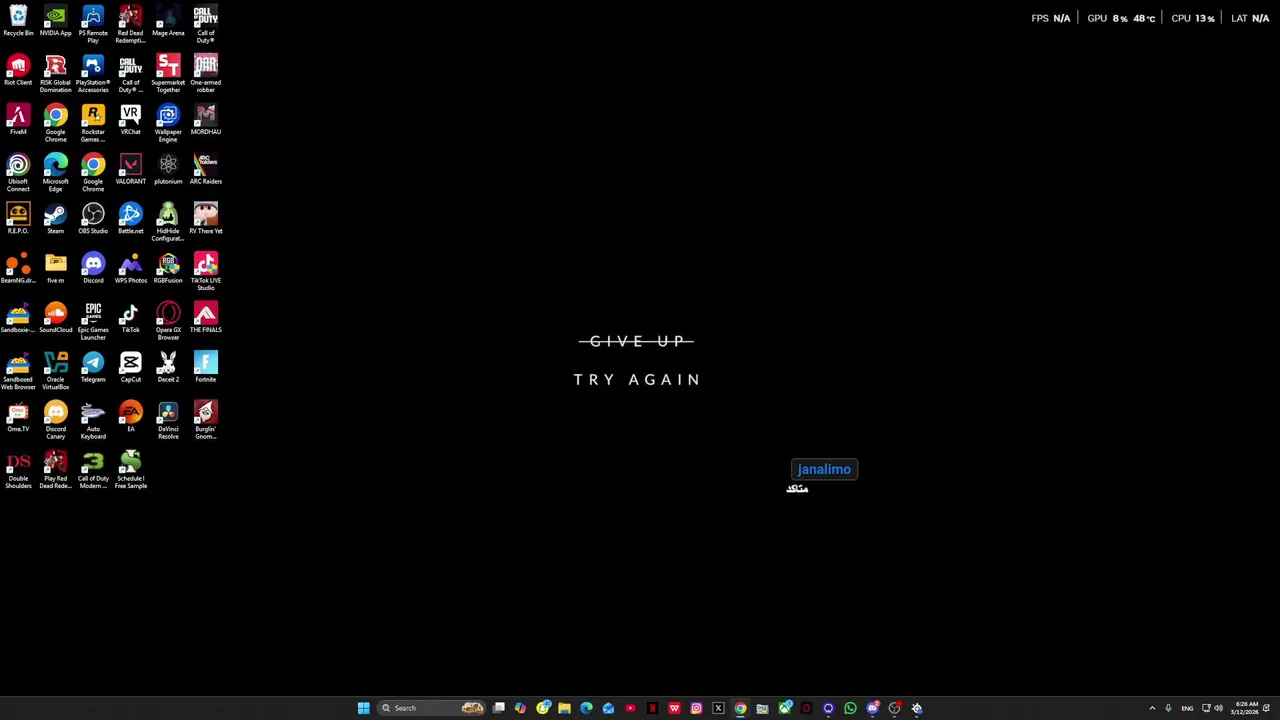This screenshot has height=720, width=1280.
Task: Open the taskbar clock and date
Action: (1246, 708)
